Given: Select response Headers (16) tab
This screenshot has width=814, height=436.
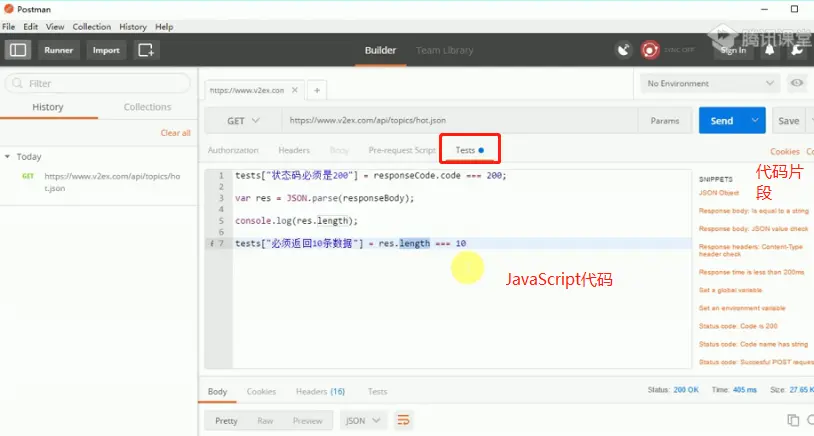Looking at the screenshot, I should (320, 391).
